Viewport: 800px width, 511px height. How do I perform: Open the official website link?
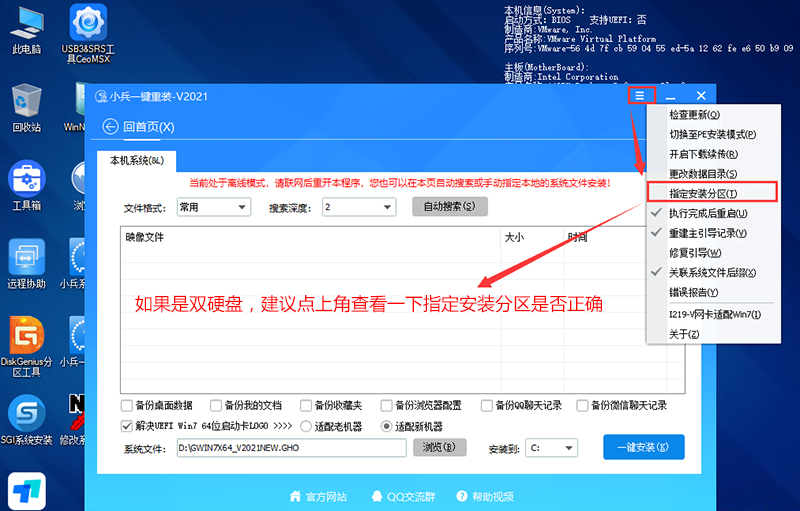click(x=326, y=496)
